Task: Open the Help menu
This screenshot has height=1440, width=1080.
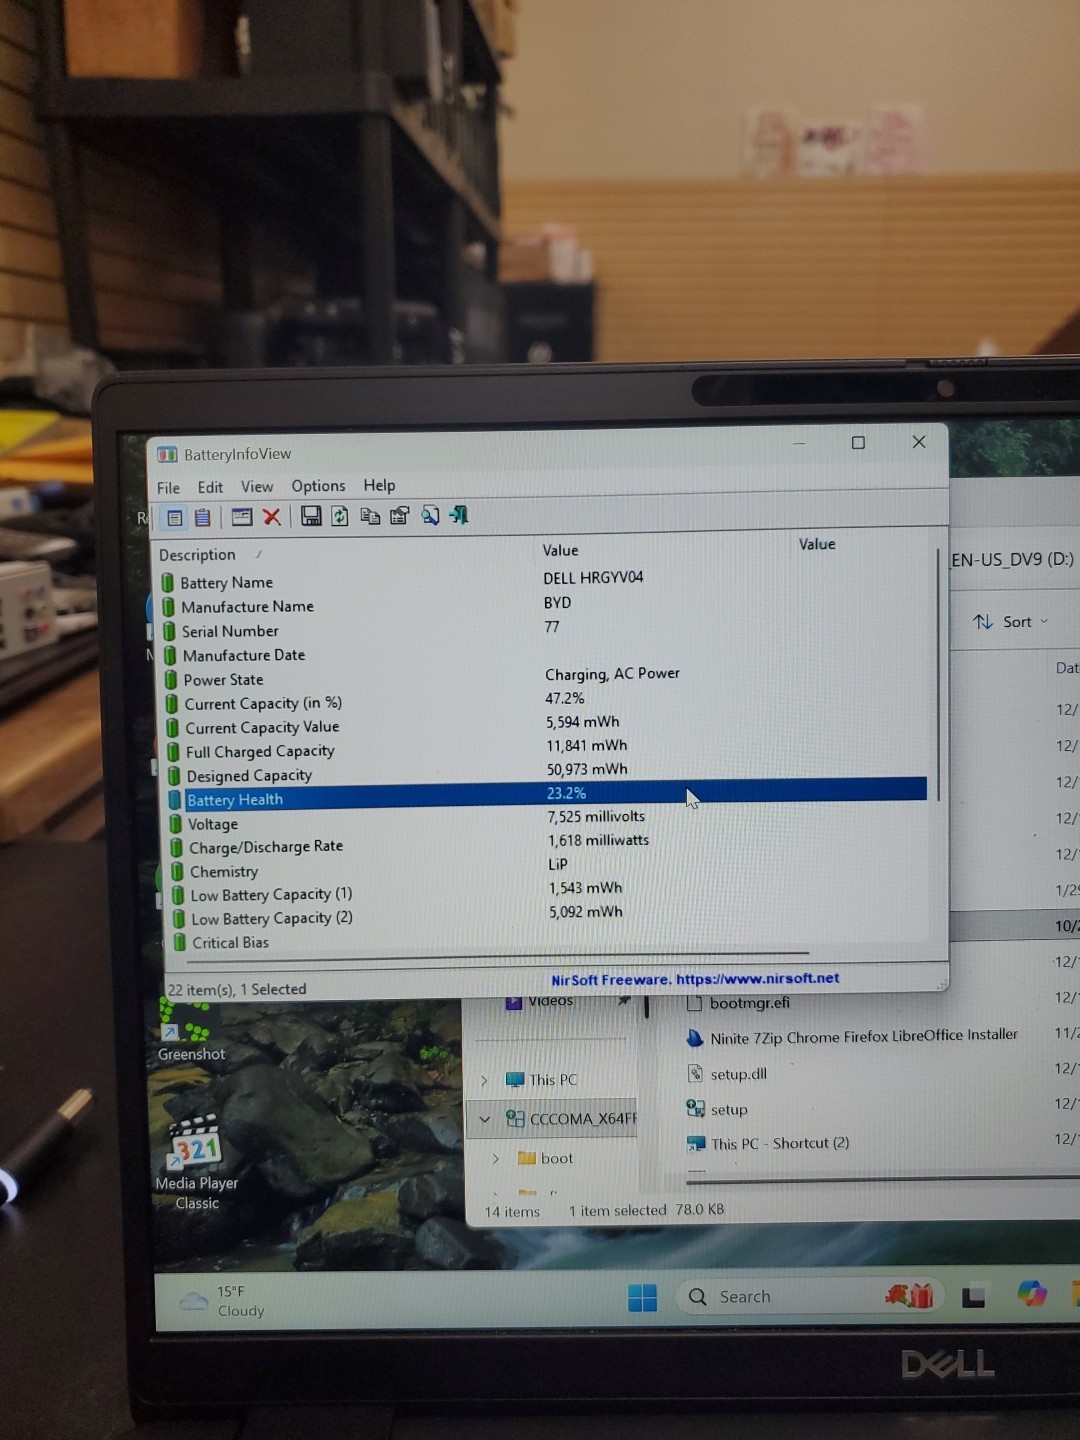Action: tap(379, 485)
